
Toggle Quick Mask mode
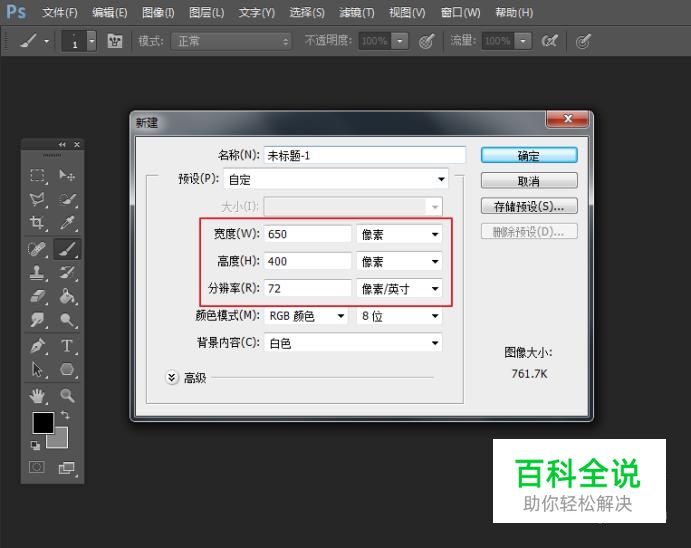tap(37, 467)
